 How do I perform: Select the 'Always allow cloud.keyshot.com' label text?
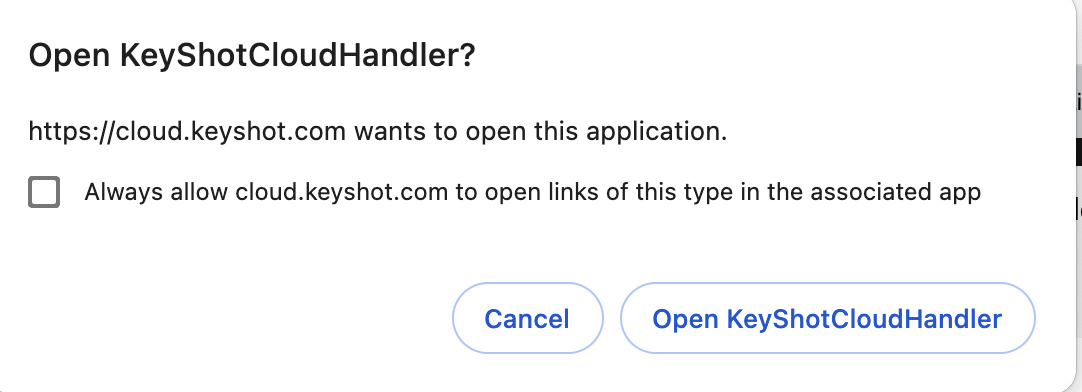266,192
